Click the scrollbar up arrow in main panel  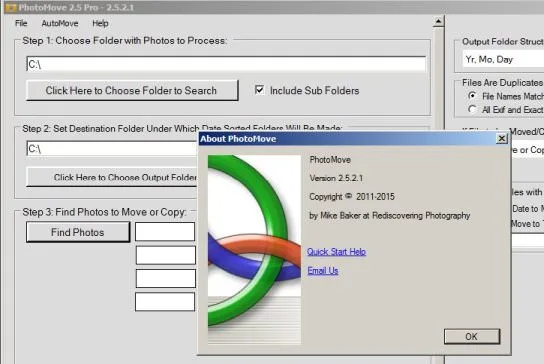click(439, 22)
